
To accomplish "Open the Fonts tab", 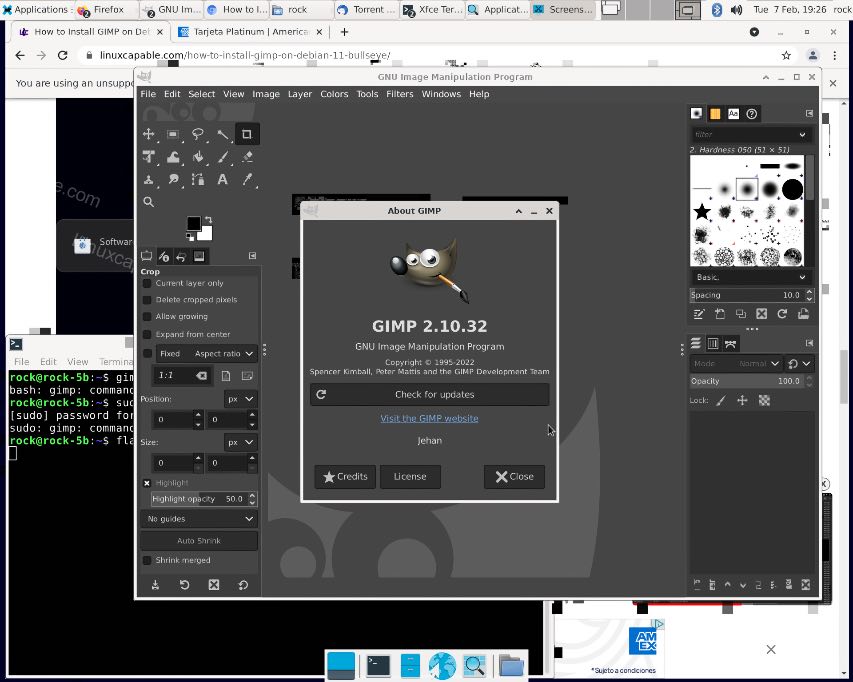I will (x=733, y=114).
